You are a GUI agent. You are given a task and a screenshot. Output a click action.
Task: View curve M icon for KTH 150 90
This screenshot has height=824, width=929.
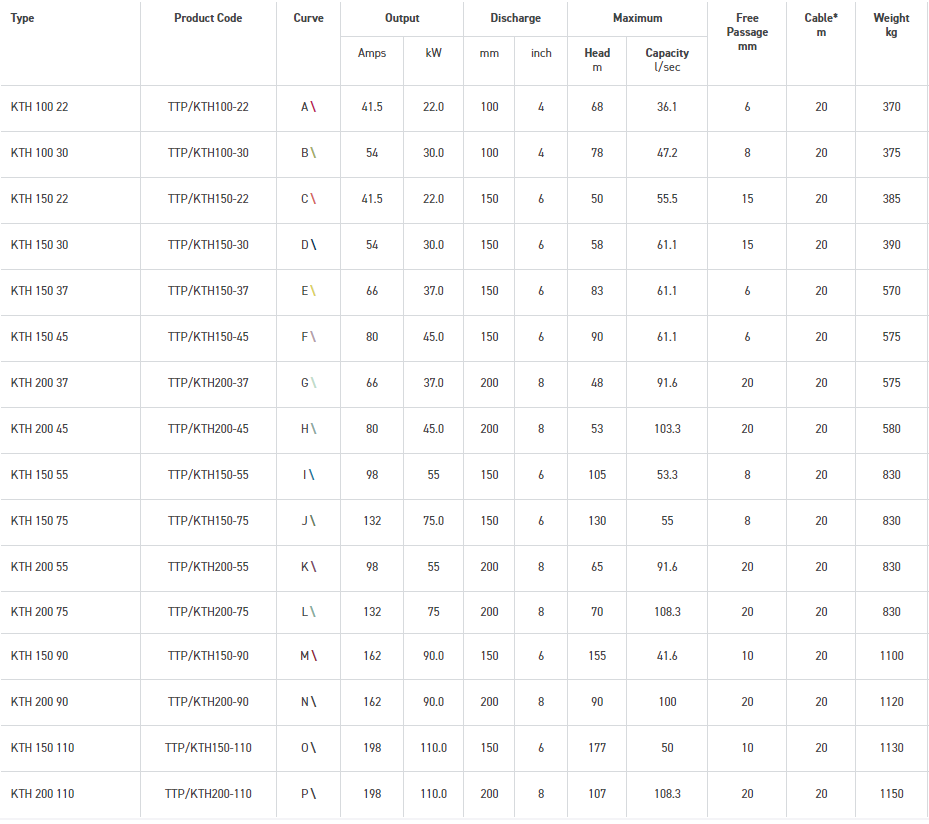click(313, 656)
